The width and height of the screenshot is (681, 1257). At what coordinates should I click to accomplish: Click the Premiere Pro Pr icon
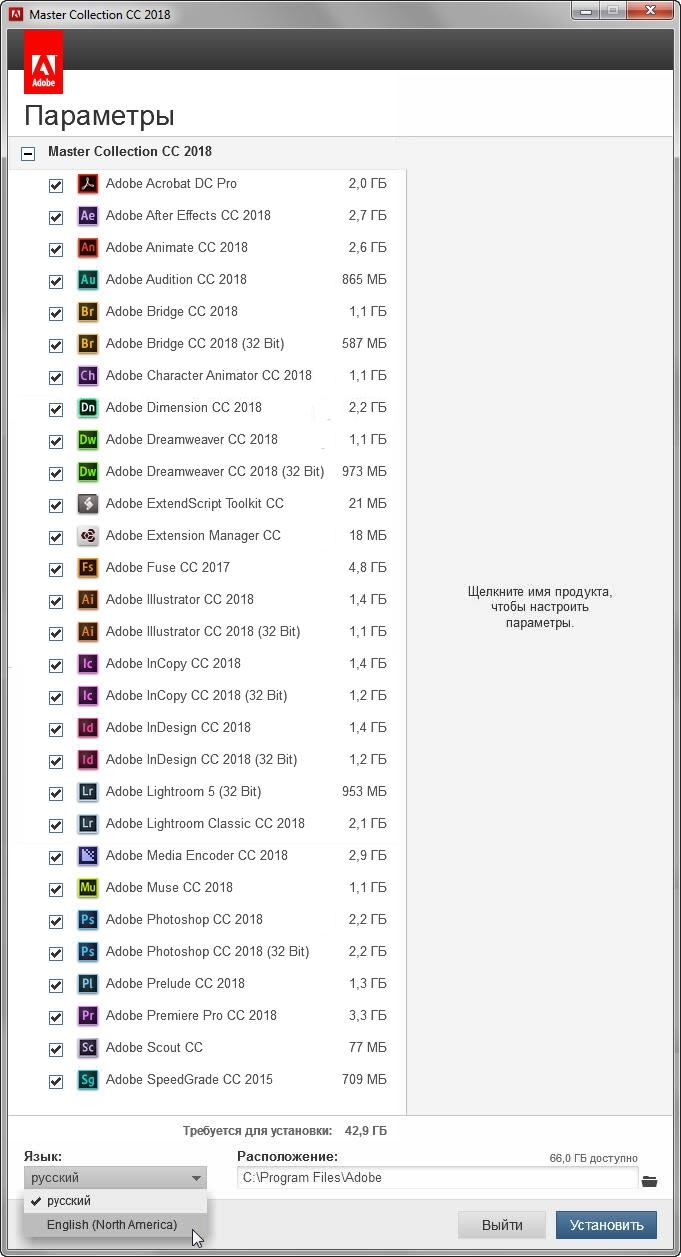(88, 1016)
